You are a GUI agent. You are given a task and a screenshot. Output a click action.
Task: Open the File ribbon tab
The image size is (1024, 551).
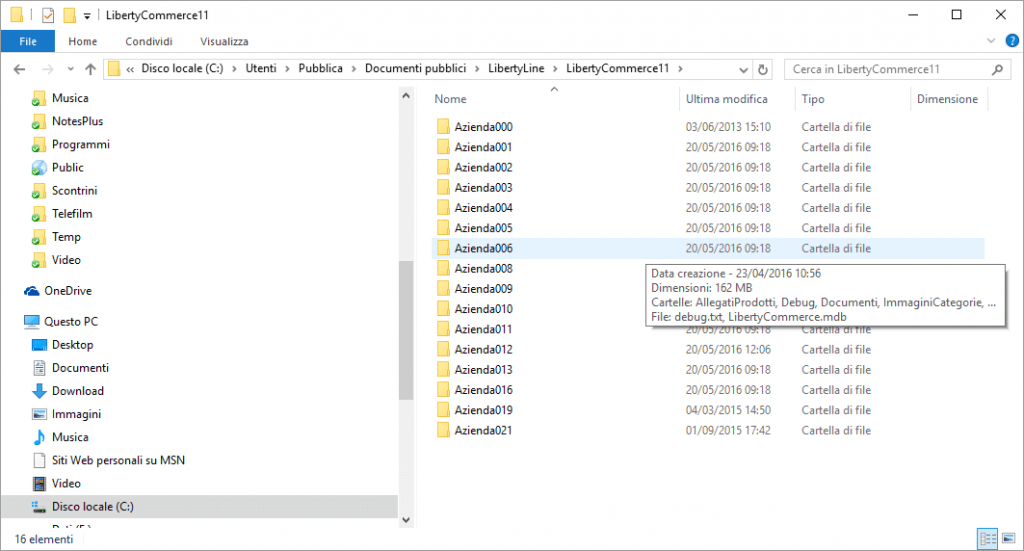(x=28, y=41)
